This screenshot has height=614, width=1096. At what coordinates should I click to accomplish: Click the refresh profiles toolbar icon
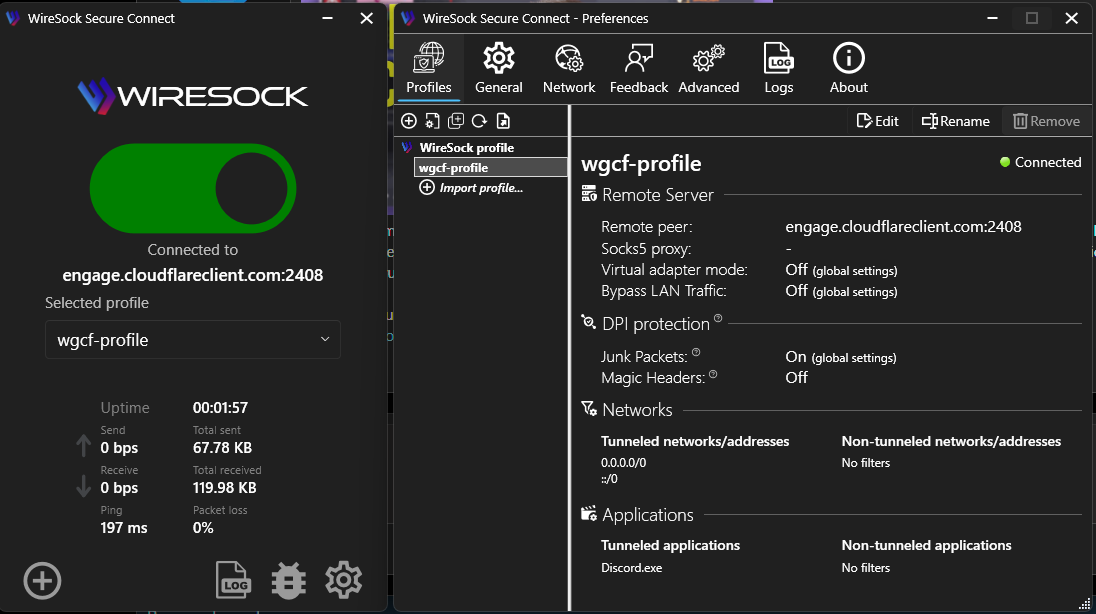tap(480, 121)
